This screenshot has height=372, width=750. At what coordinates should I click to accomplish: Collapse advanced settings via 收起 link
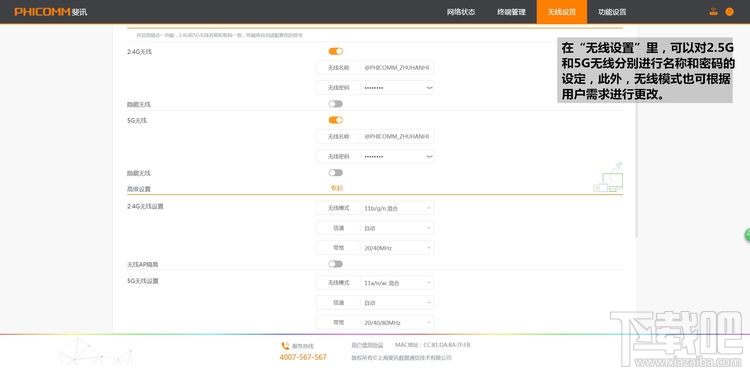point(337,188)
